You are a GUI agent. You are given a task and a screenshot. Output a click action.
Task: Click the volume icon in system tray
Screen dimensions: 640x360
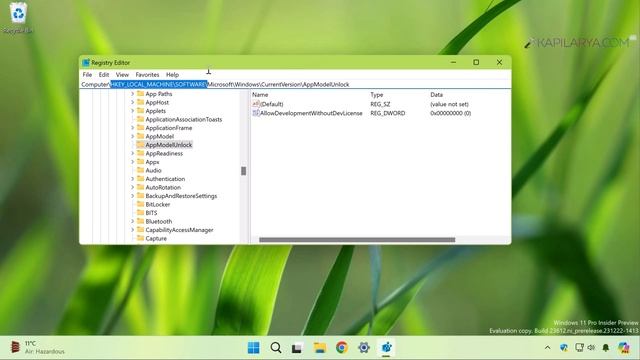[591, 347]
